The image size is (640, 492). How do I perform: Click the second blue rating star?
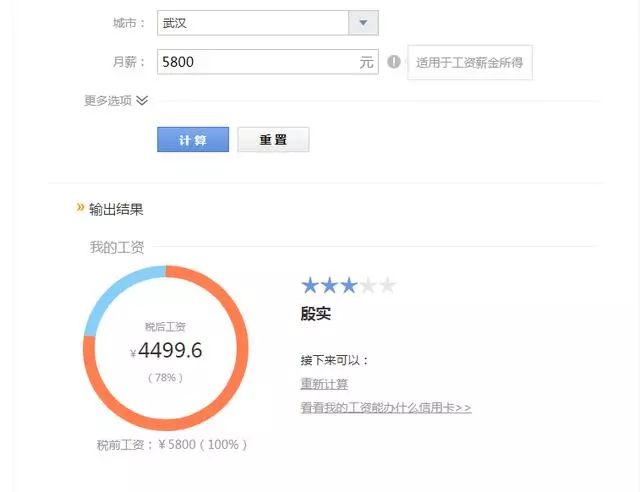pyautogui.click(x=329, y=285)
